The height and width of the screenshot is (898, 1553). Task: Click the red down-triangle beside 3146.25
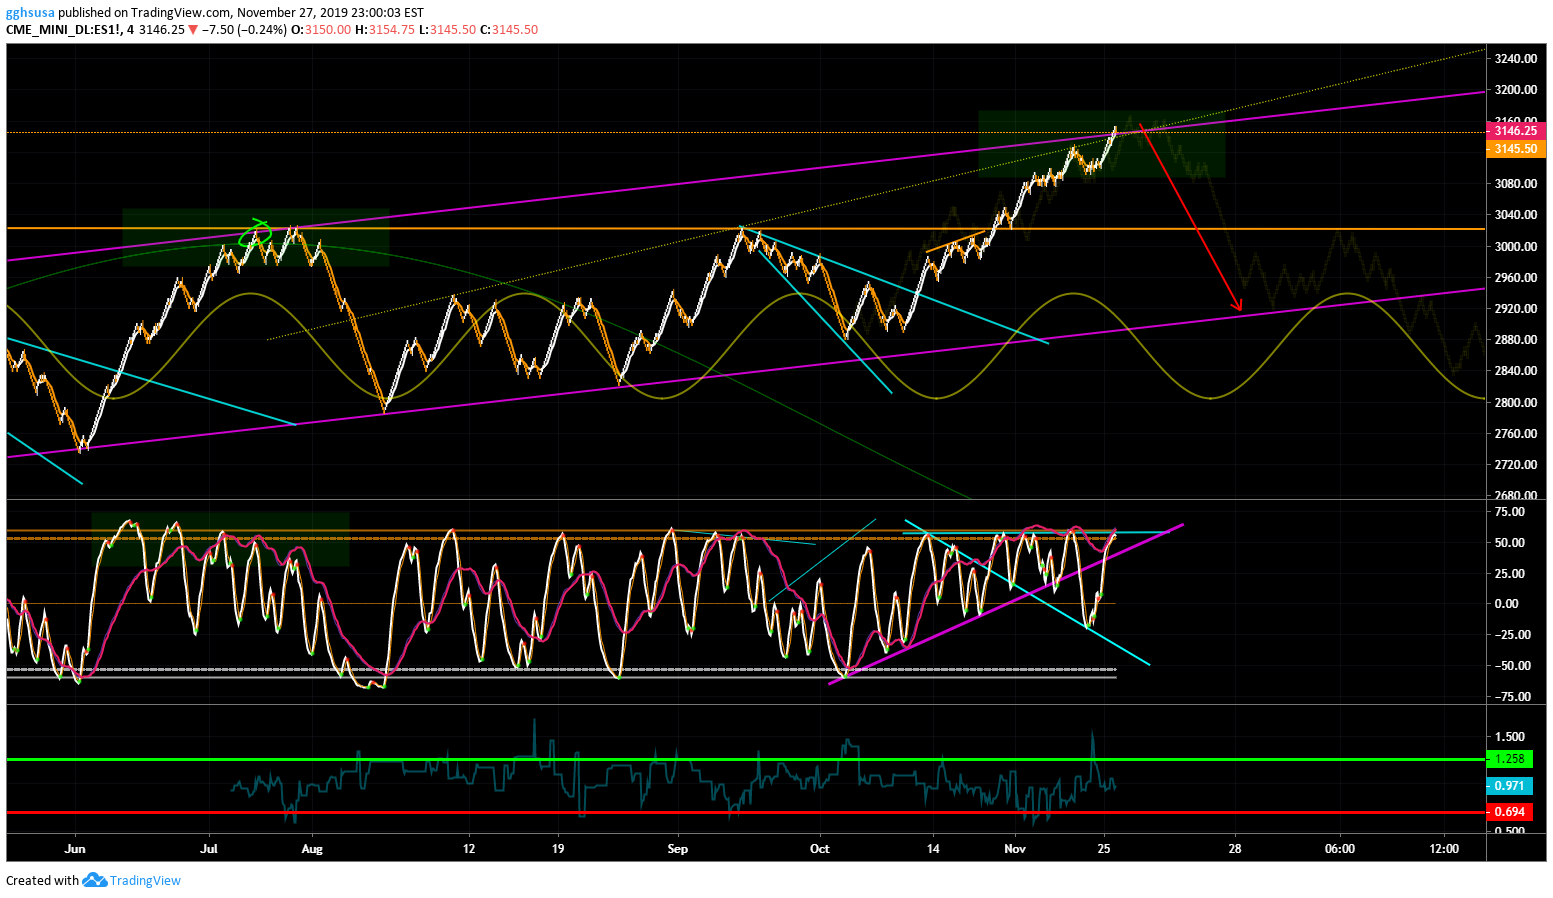[193, 29]
